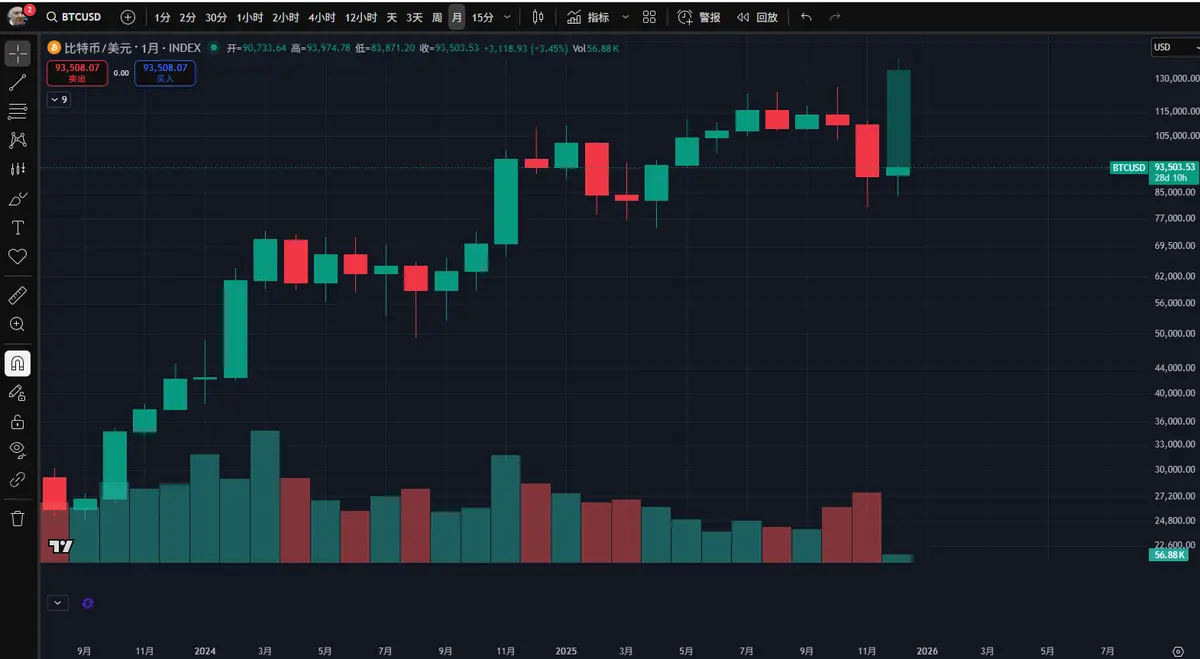Switch to 4小时 timeframe
The height and width of the screenshot is (659, 1200).
[x=322, y=17]
